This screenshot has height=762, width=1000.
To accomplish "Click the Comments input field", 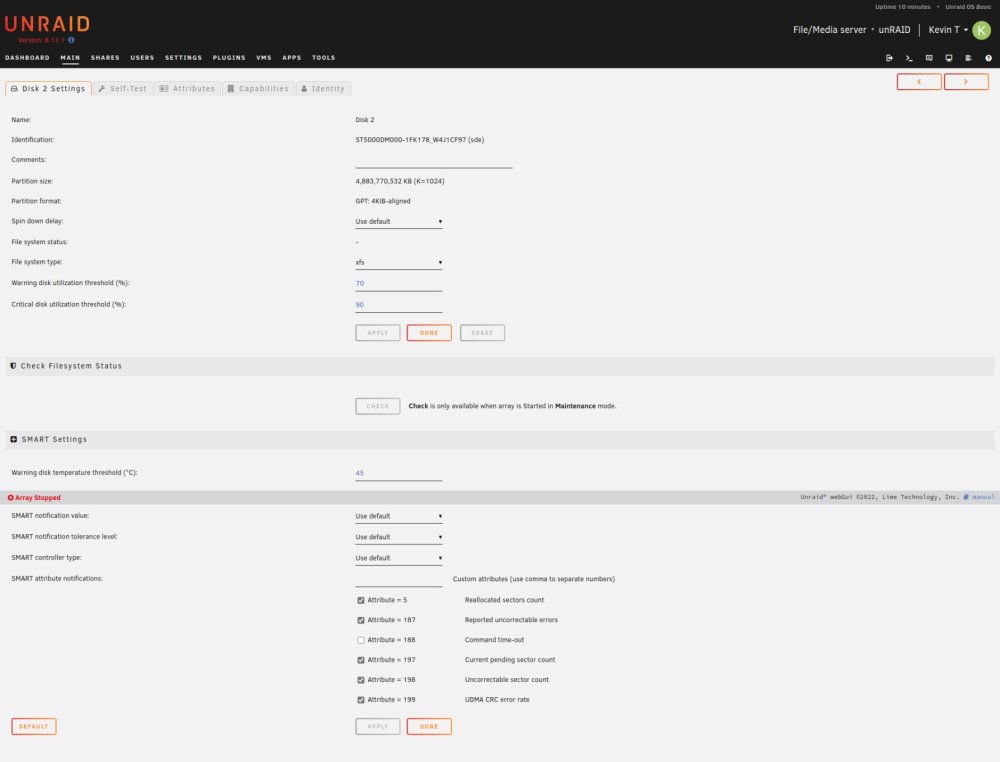I will (x=434, y=161).
